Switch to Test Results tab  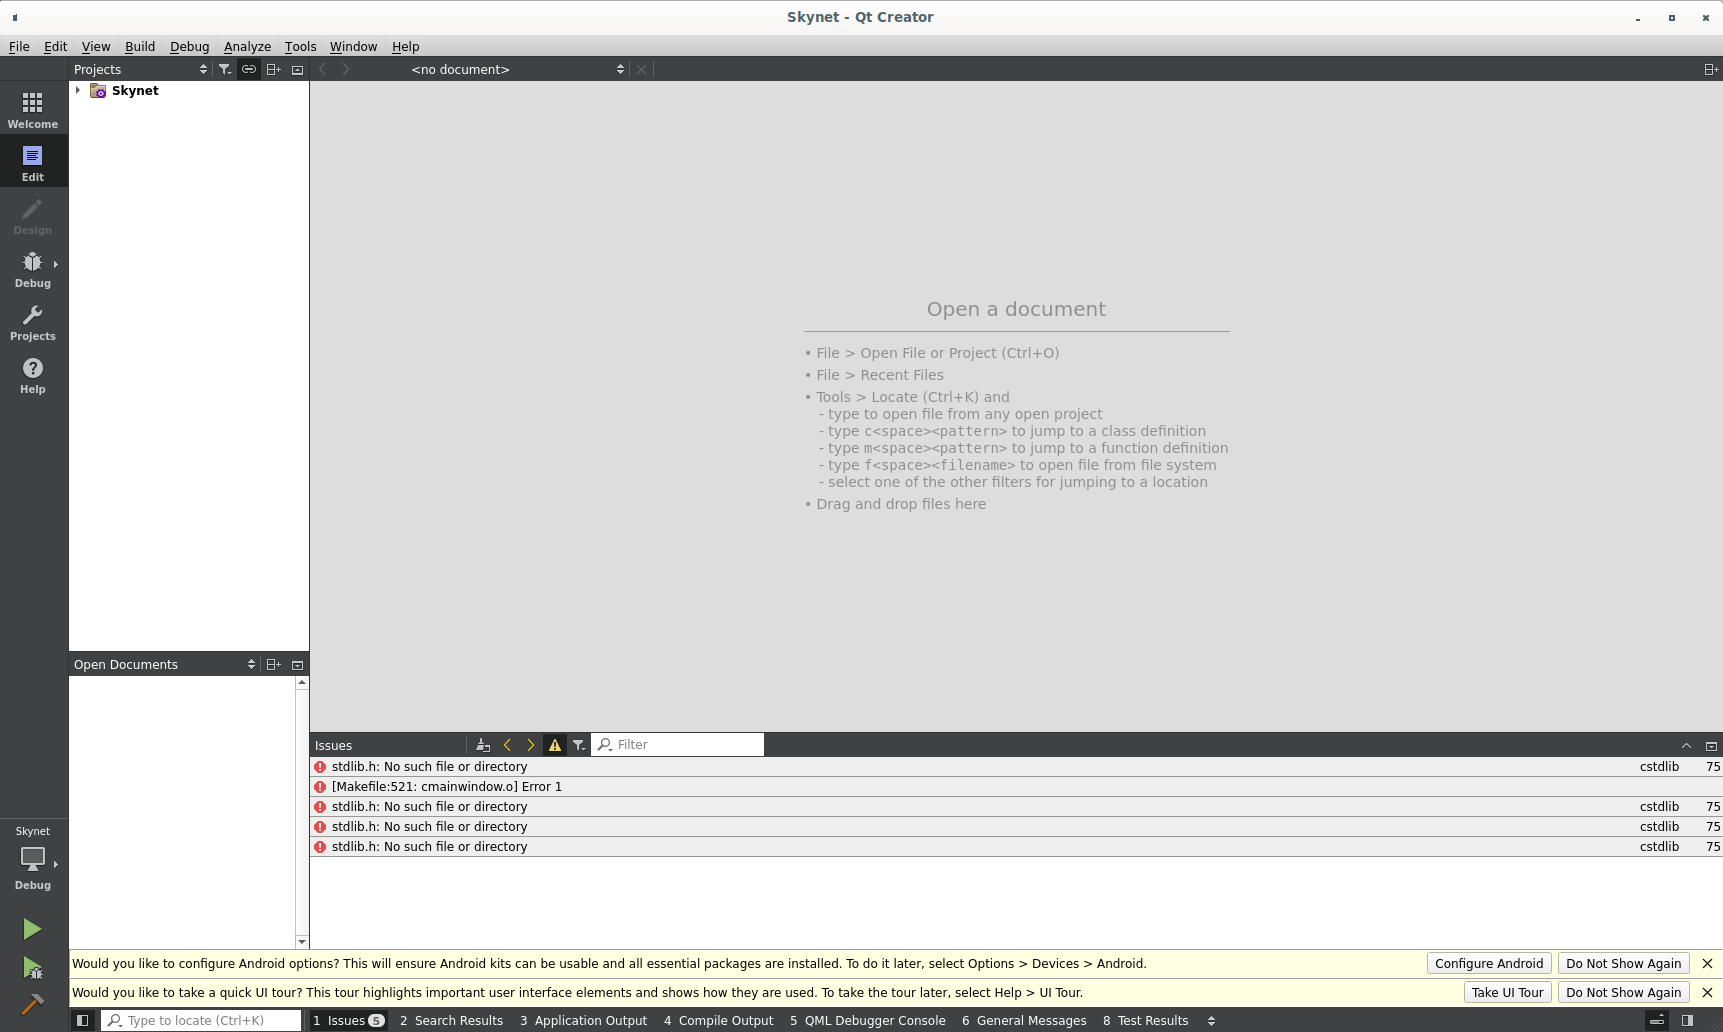tap(1145, 1020)
